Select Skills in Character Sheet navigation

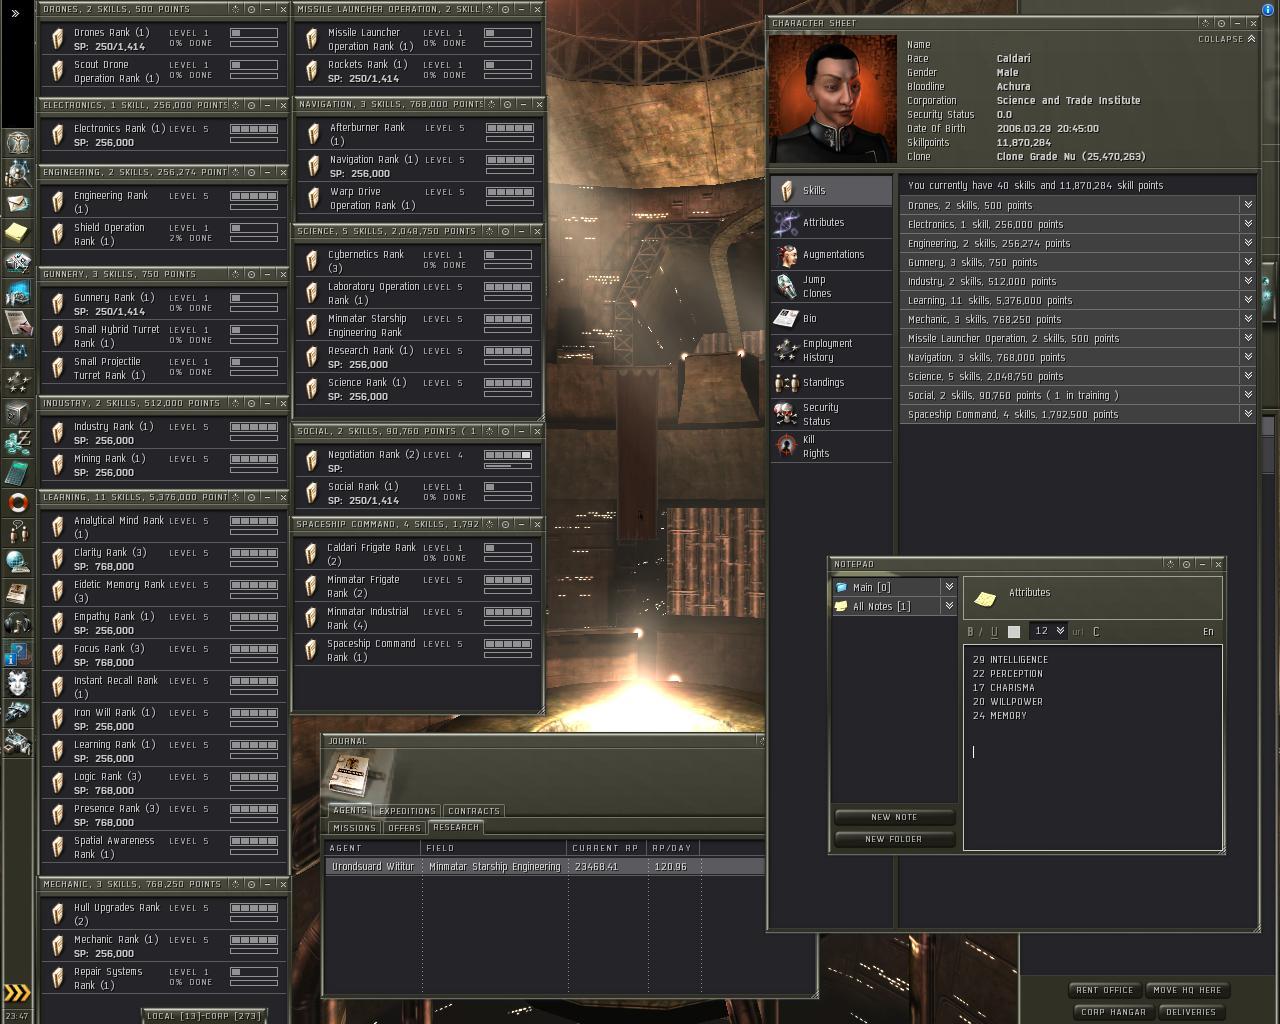(x=831, y=190)
